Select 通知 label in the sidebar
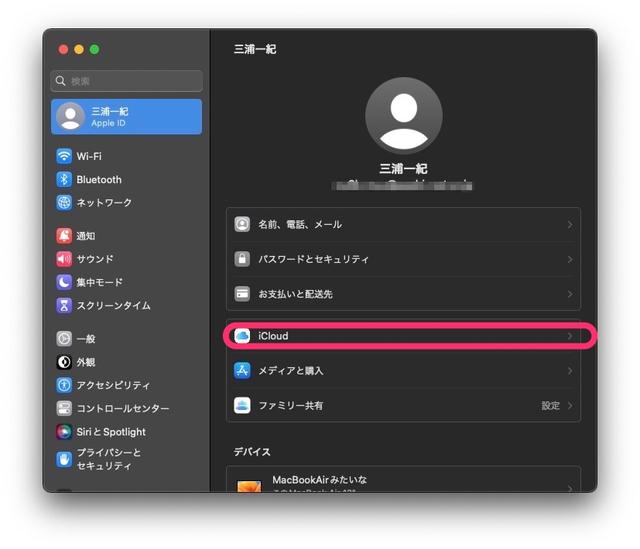 coord(86,236)
